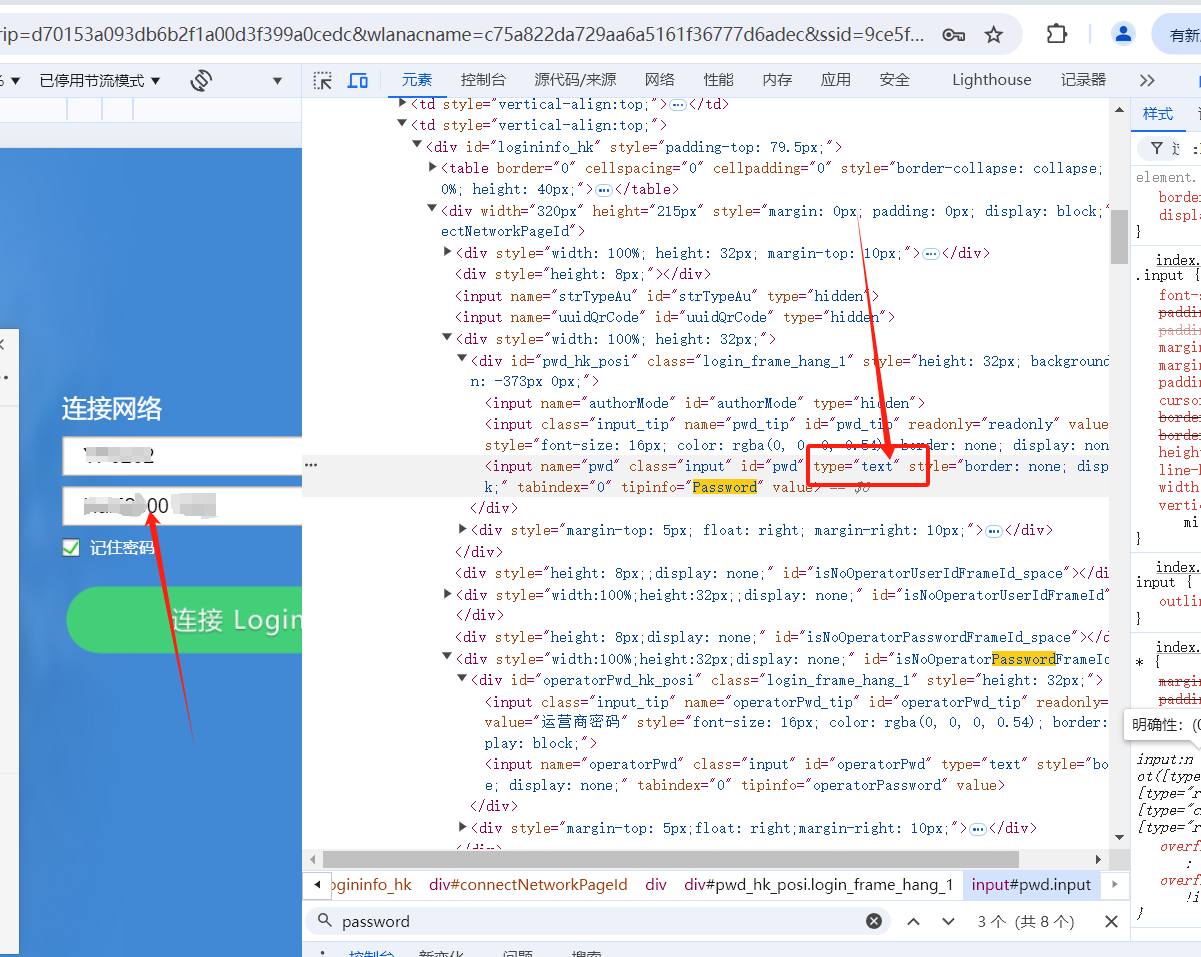Image resolution: width=1201 pixels, height=957 pixels.
Task: Collapse the pwd_hk_posi div node
Action: [462, 360]
